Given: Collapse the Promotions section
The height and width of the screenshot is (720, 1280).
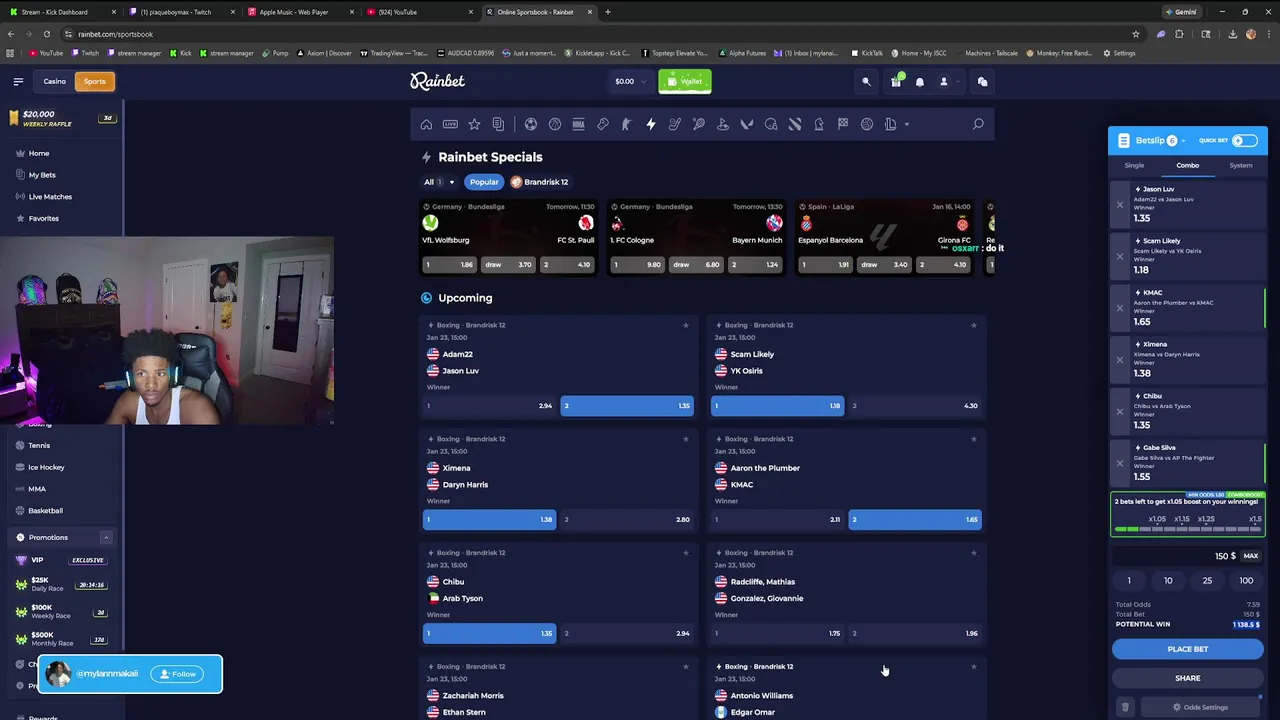Looking at the screenshot, I should pos(105,537).
